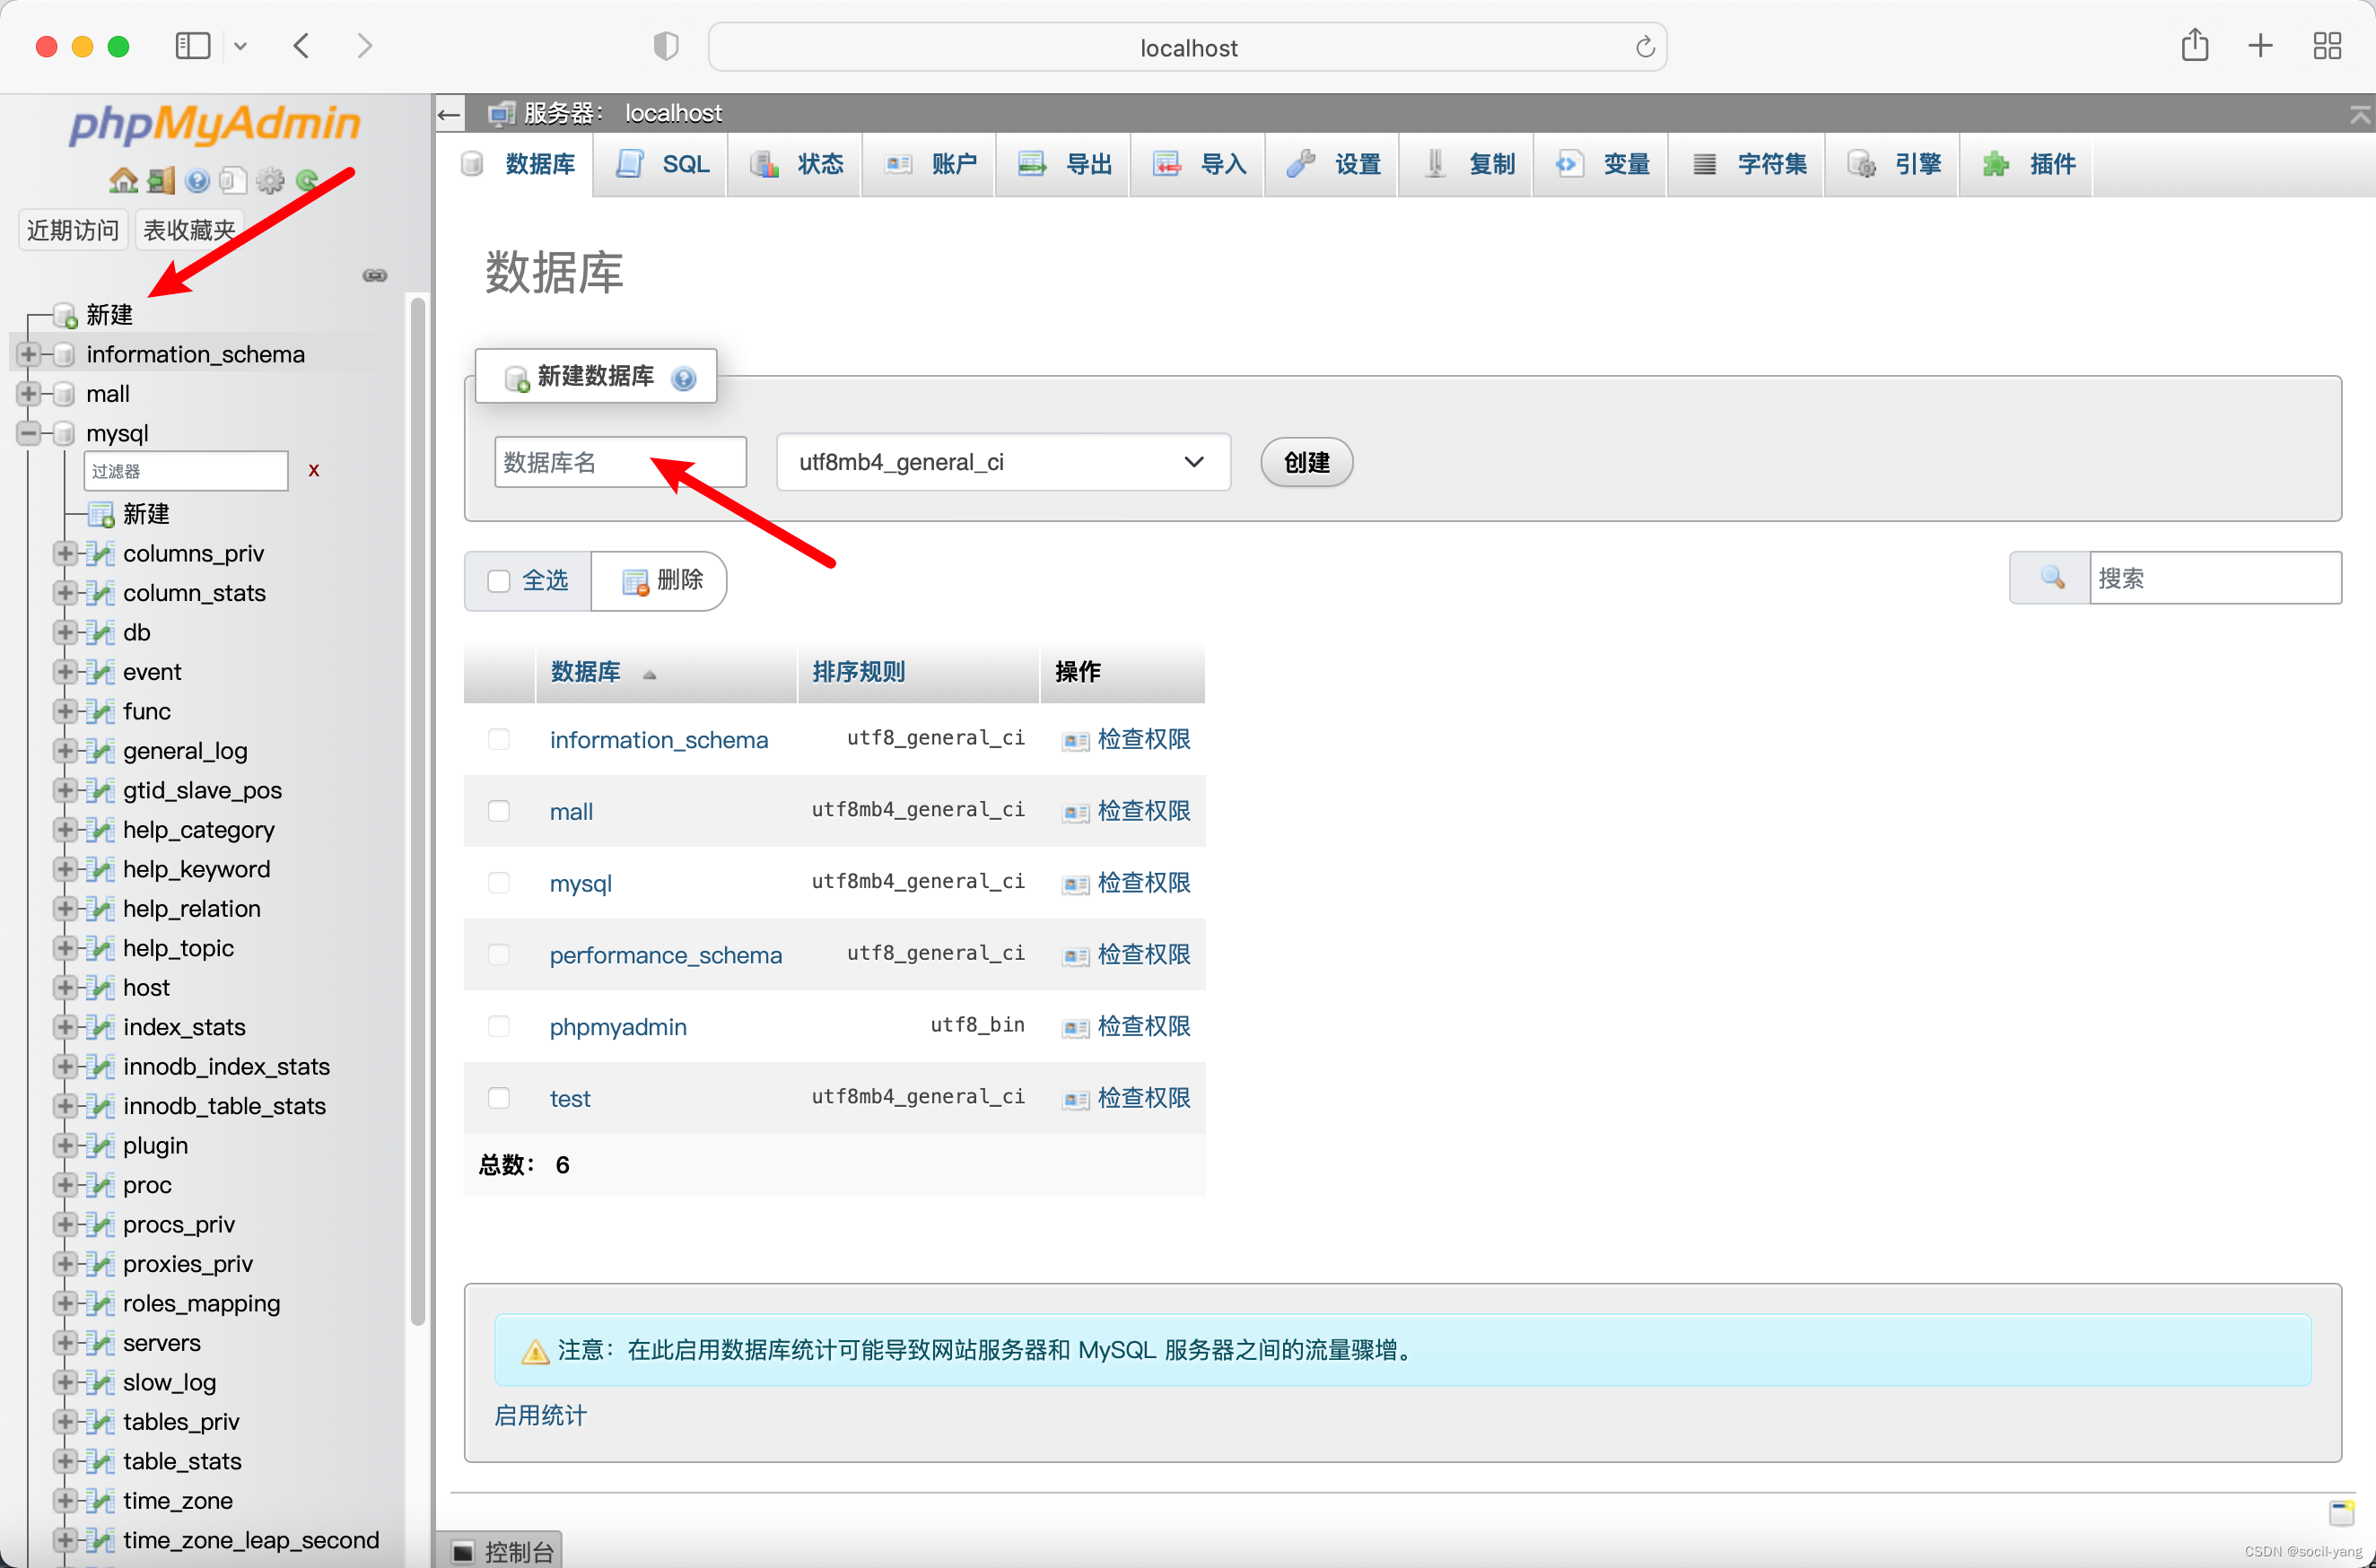Viewport: 2376px width, 1568px height.
Task: Expand the mall database tree node
Action: pos(29,394)
